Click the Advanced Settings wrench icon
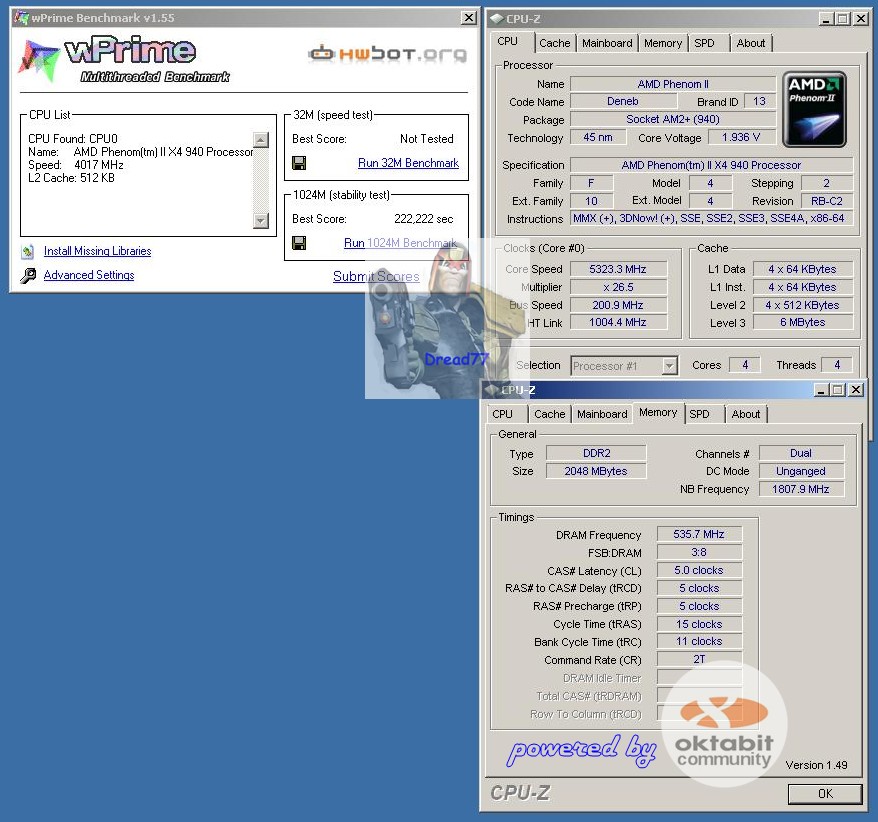 [x=28, y=275]
